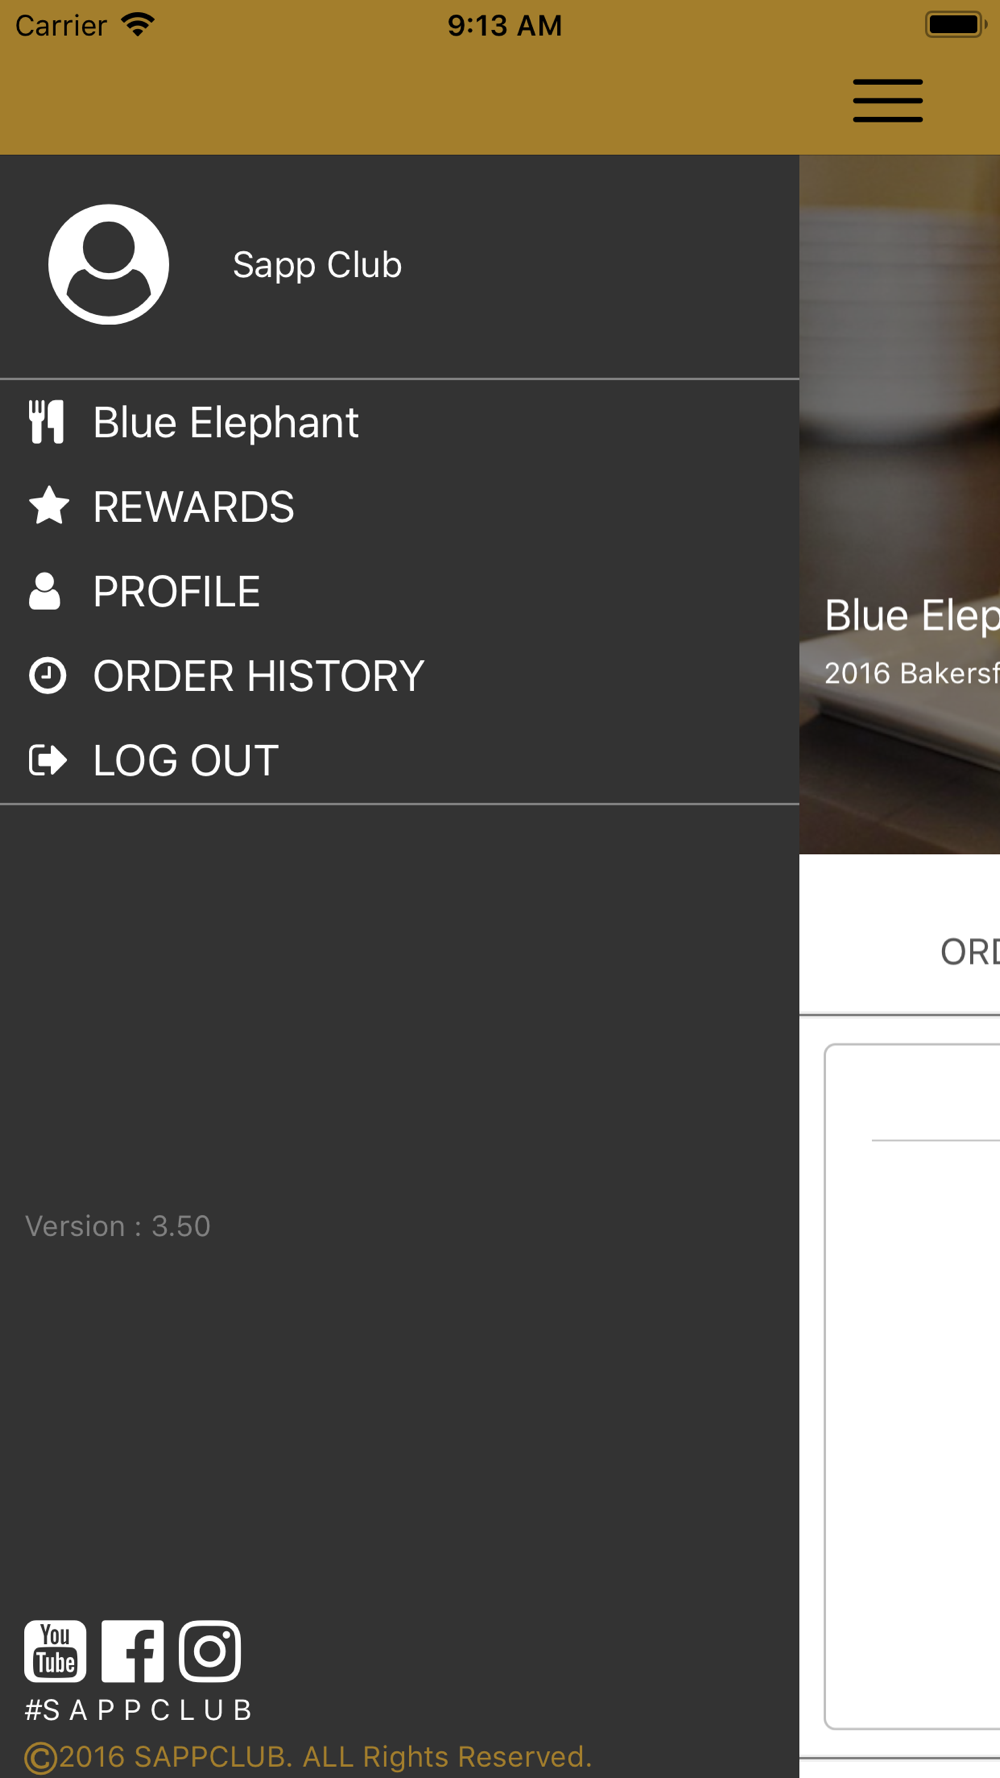Tap the Blue Elephant restaurant banner image
Screen dimensions: 1000x1778
click(900, 505)
